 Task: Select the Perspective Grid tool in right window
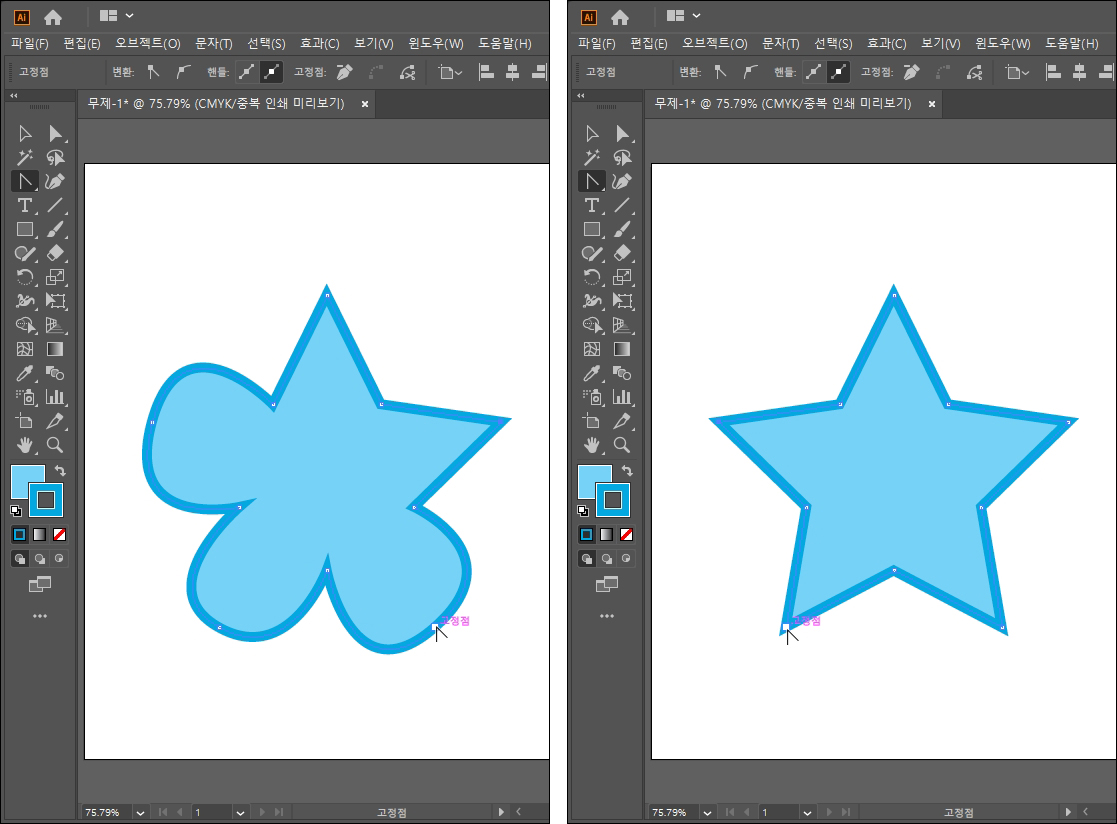(x=622, y=325)
